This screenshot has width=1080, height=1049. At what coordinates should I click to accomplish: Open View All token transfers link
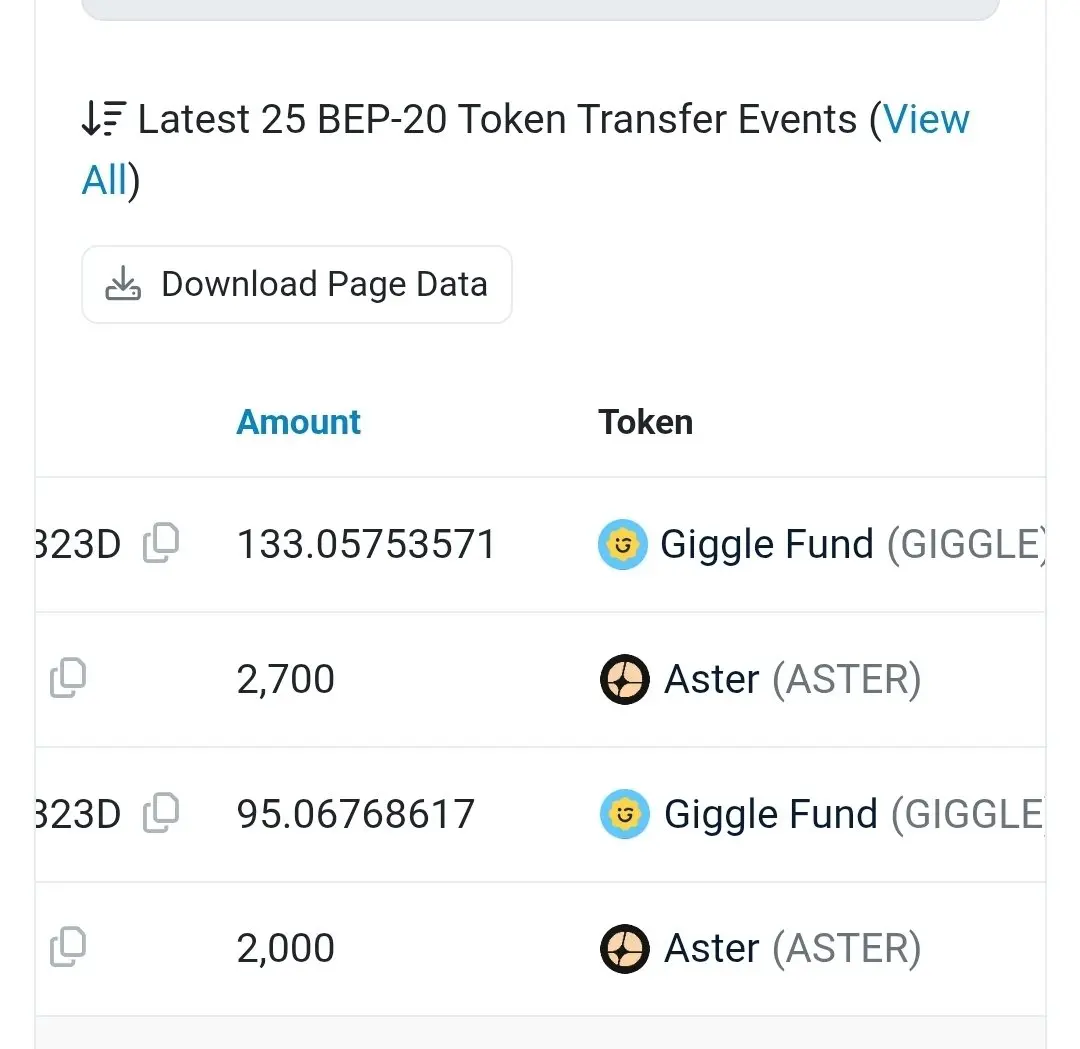(x=526, y=149)
